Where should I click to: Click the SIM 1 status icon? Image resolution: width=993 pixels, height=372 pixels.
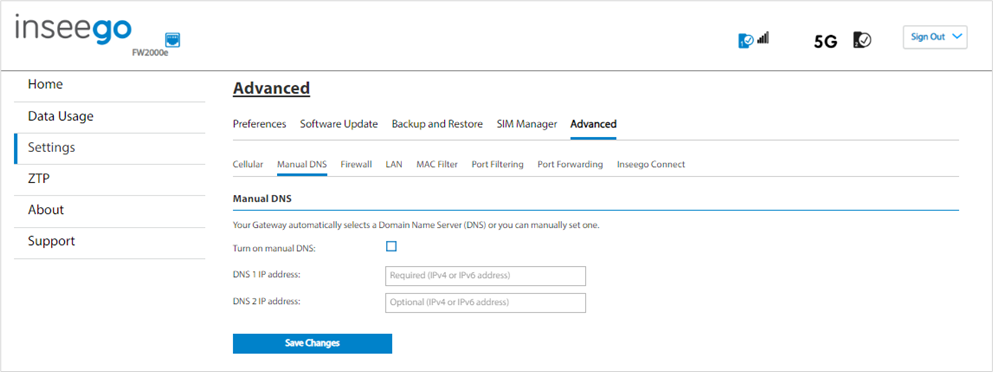pos(745,41)
